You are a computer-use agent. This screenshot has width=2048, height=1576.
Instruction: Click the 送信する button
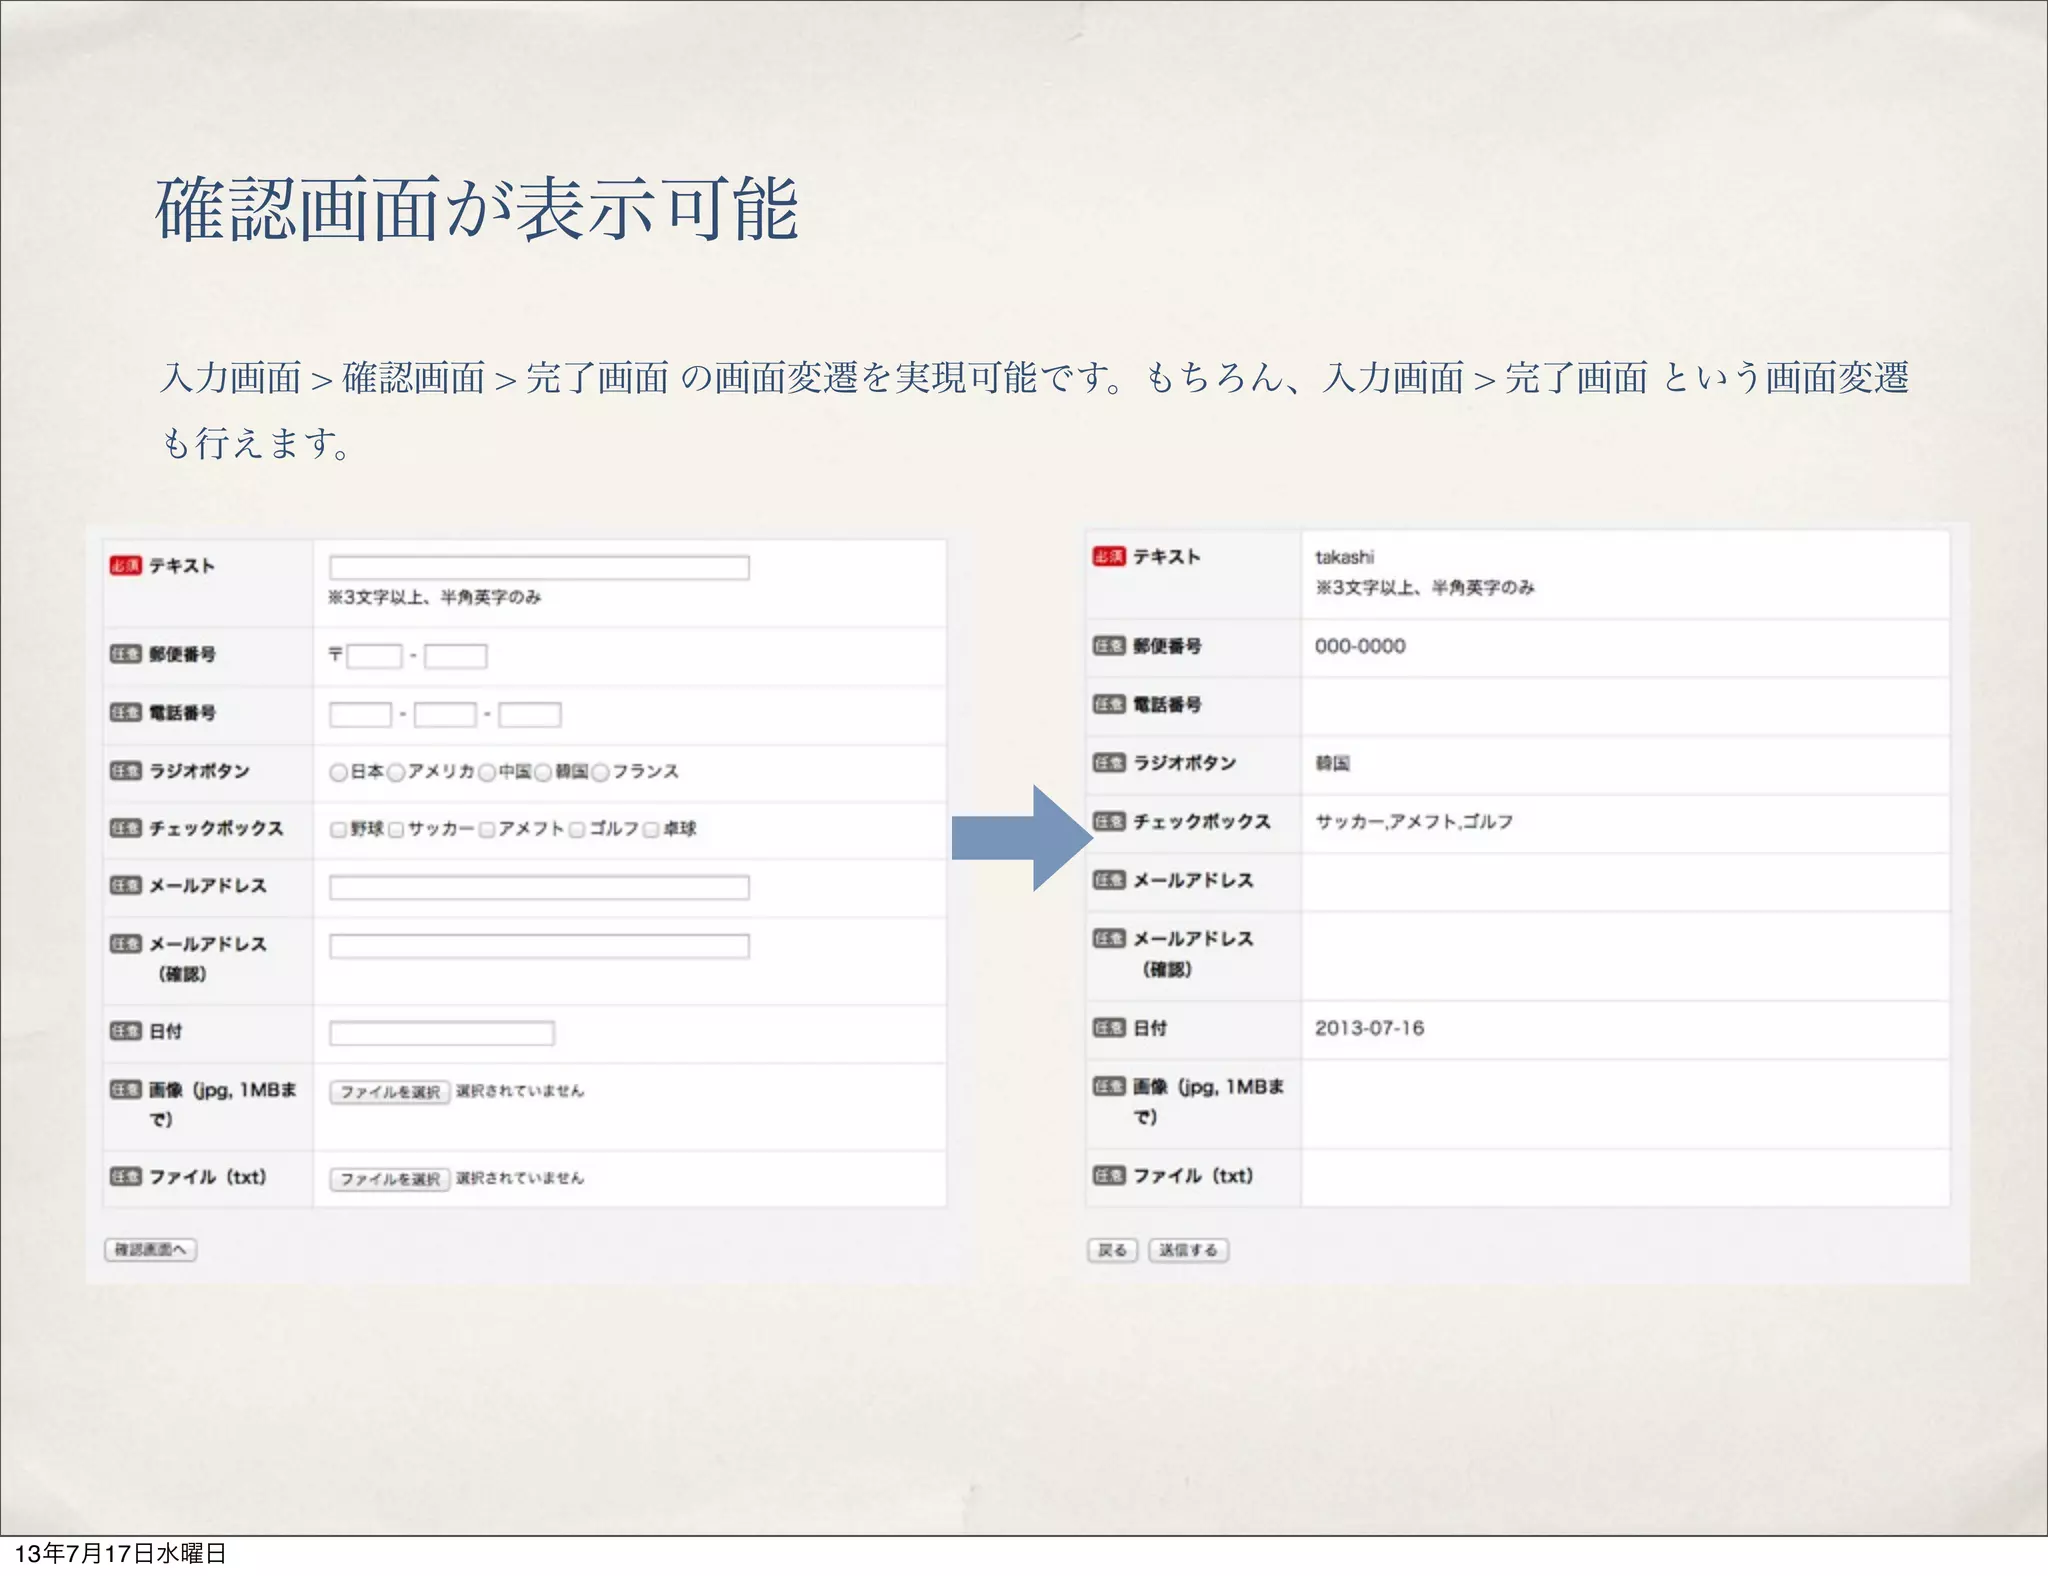pos(1188,1250)
